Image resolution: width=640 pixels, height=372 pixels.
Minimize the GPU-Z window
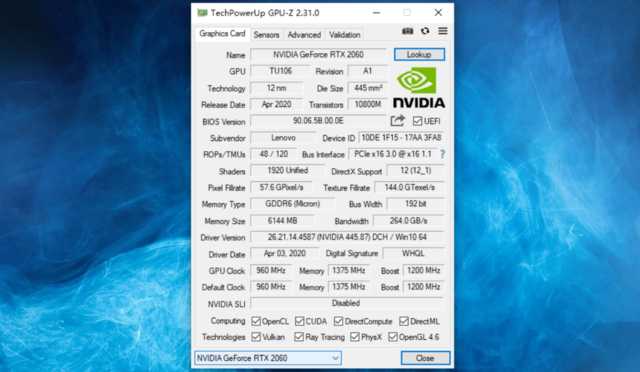(376, 13)
